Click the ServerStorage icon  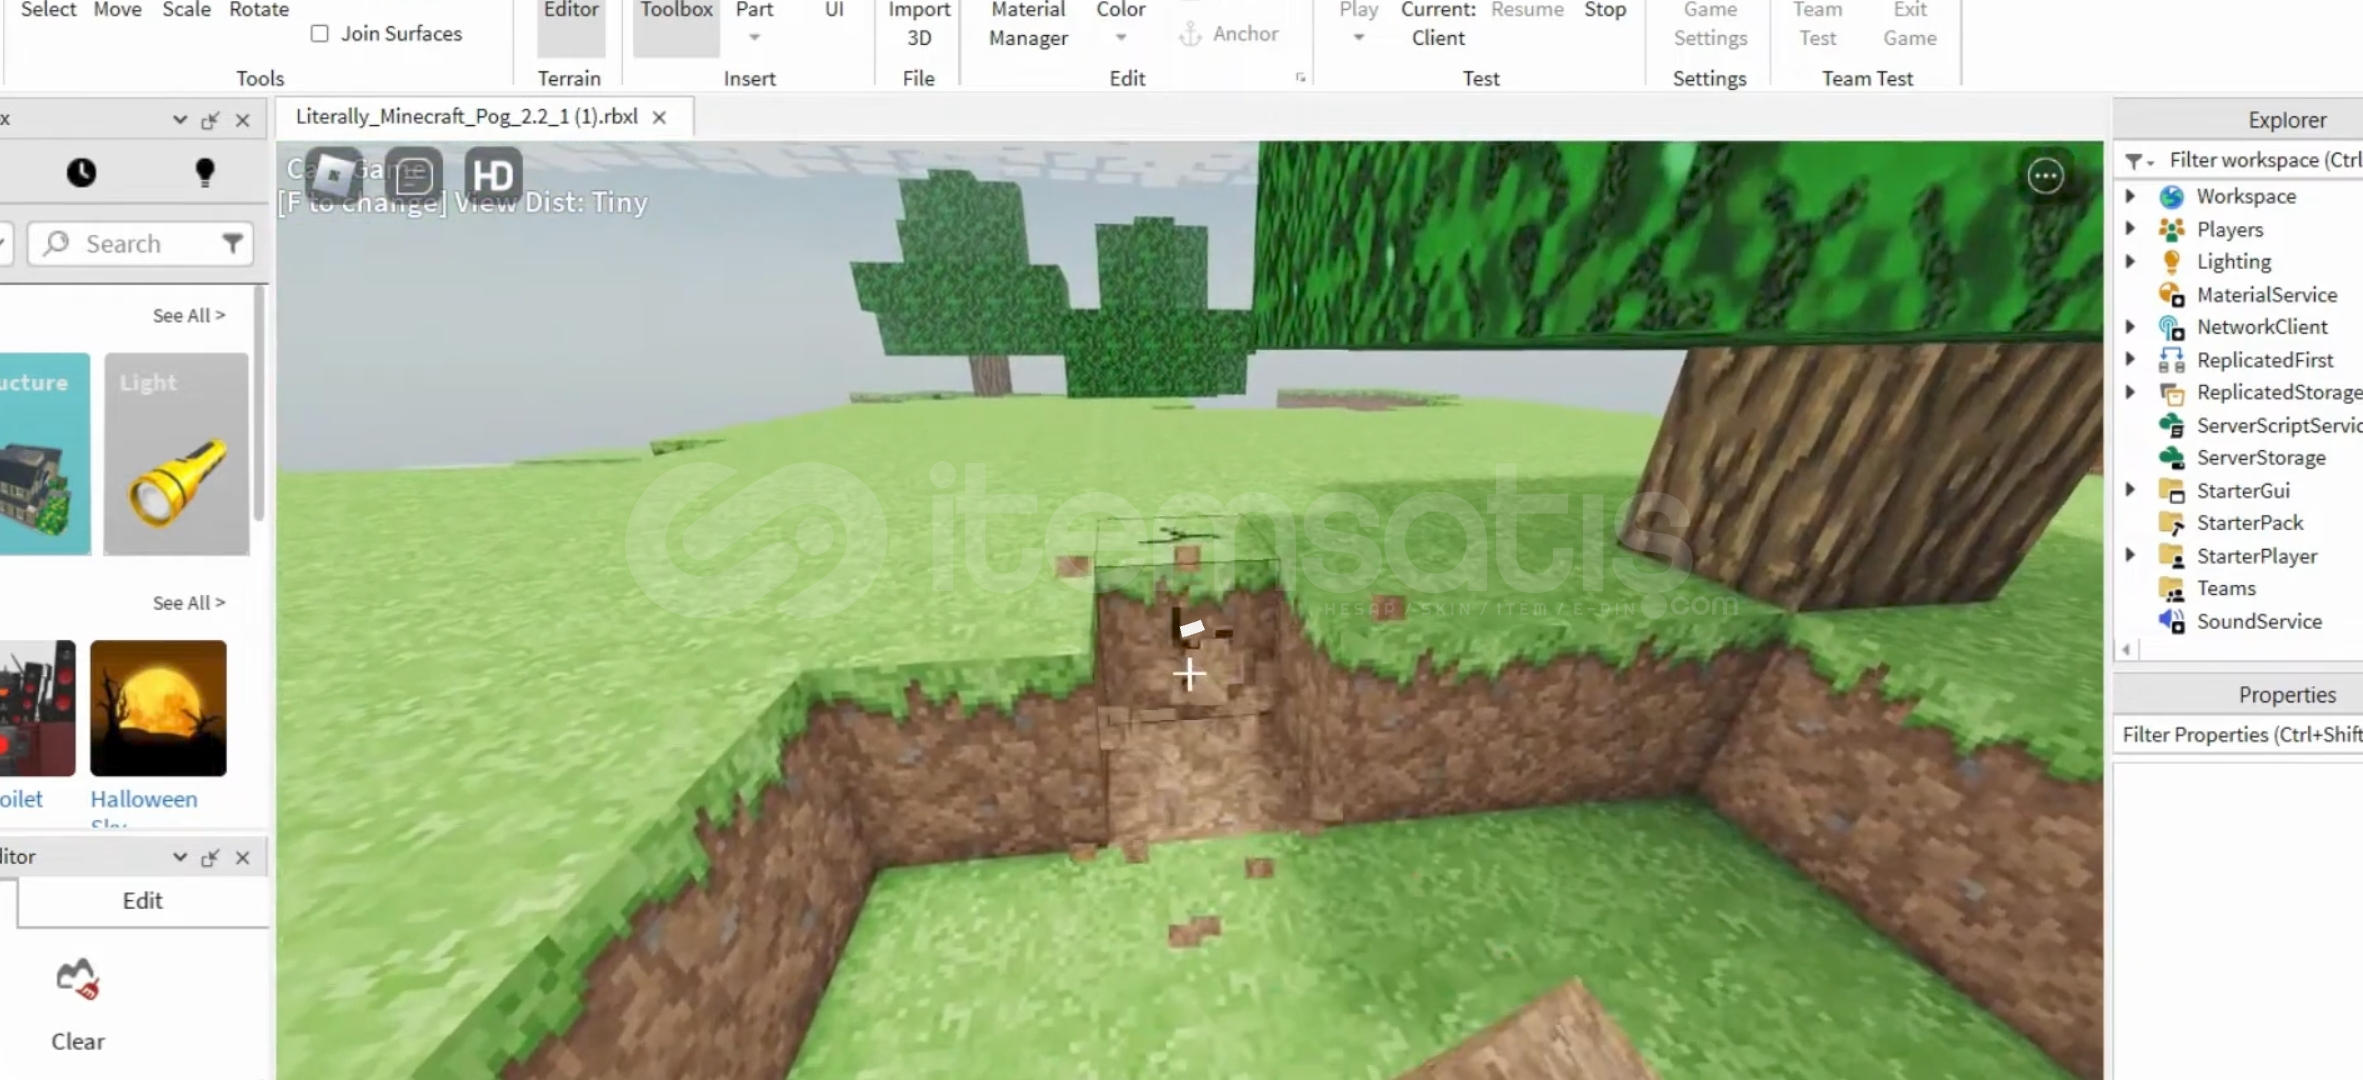[x=2171, y=457]
